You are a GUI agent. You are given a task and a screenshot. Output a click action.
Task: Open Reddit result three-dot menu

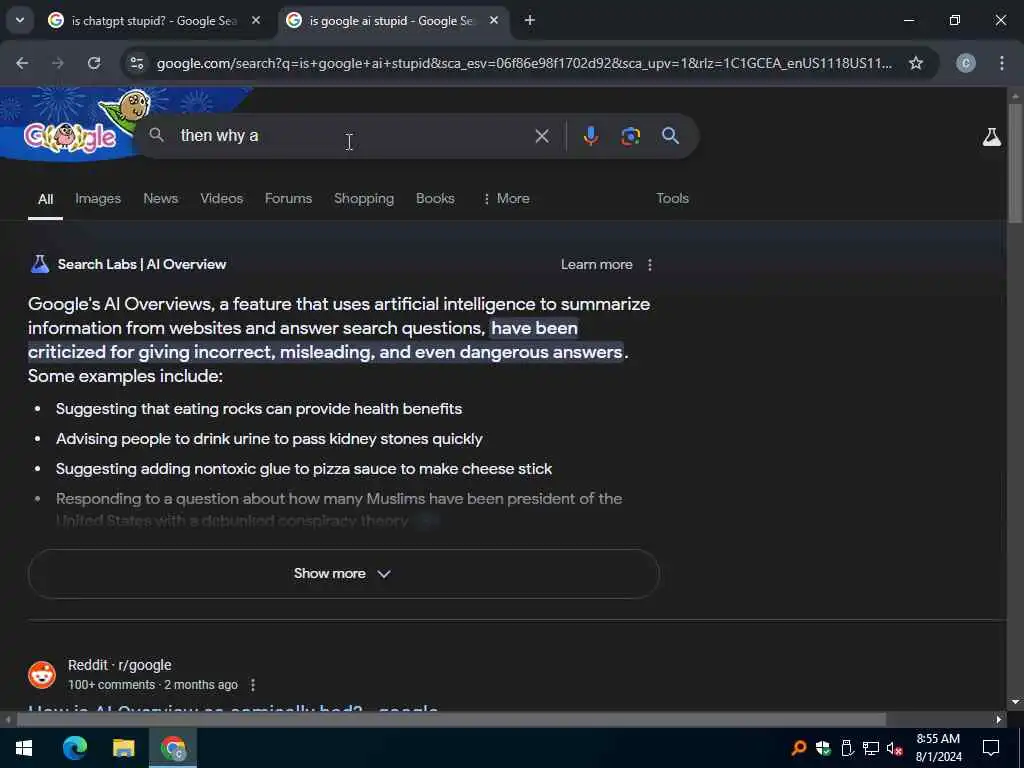(x=253, y=685)
